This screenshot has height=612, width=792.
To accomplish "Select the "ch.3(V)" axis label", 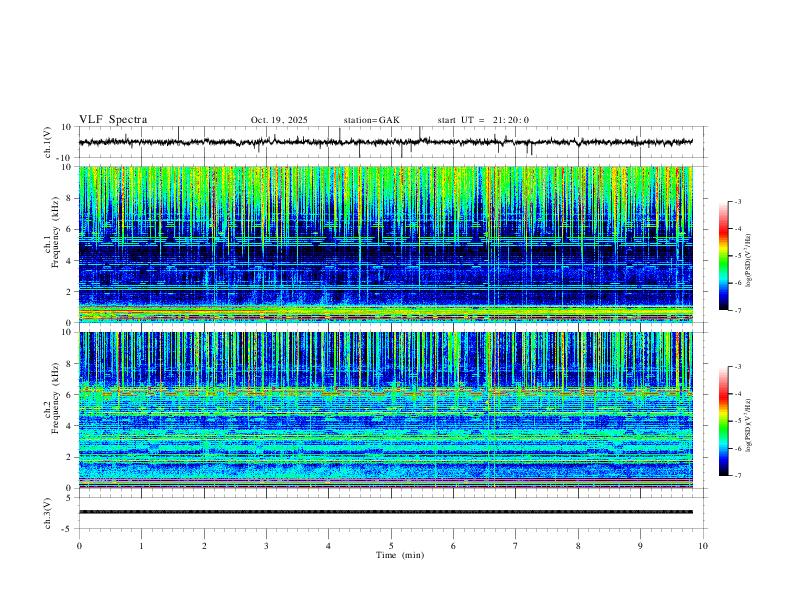I will (48, 513).
